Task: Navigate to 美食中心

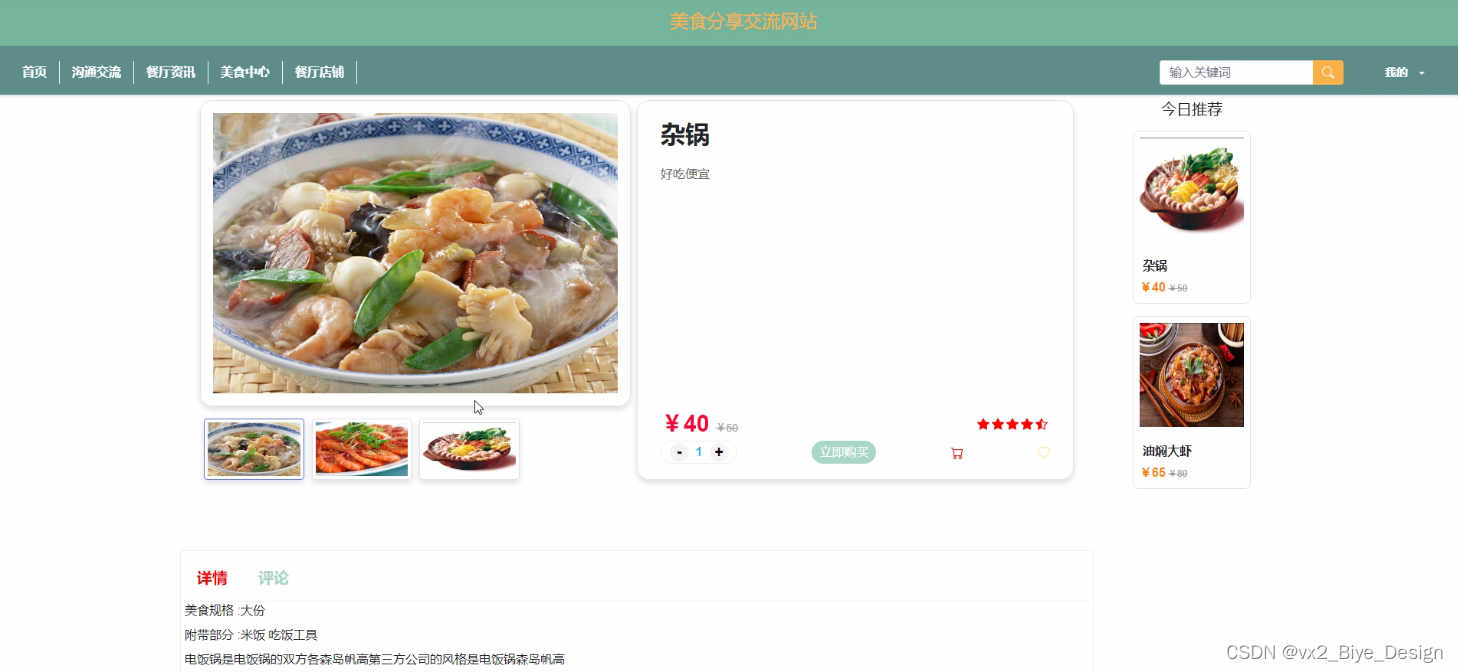Action: point(245,72)
